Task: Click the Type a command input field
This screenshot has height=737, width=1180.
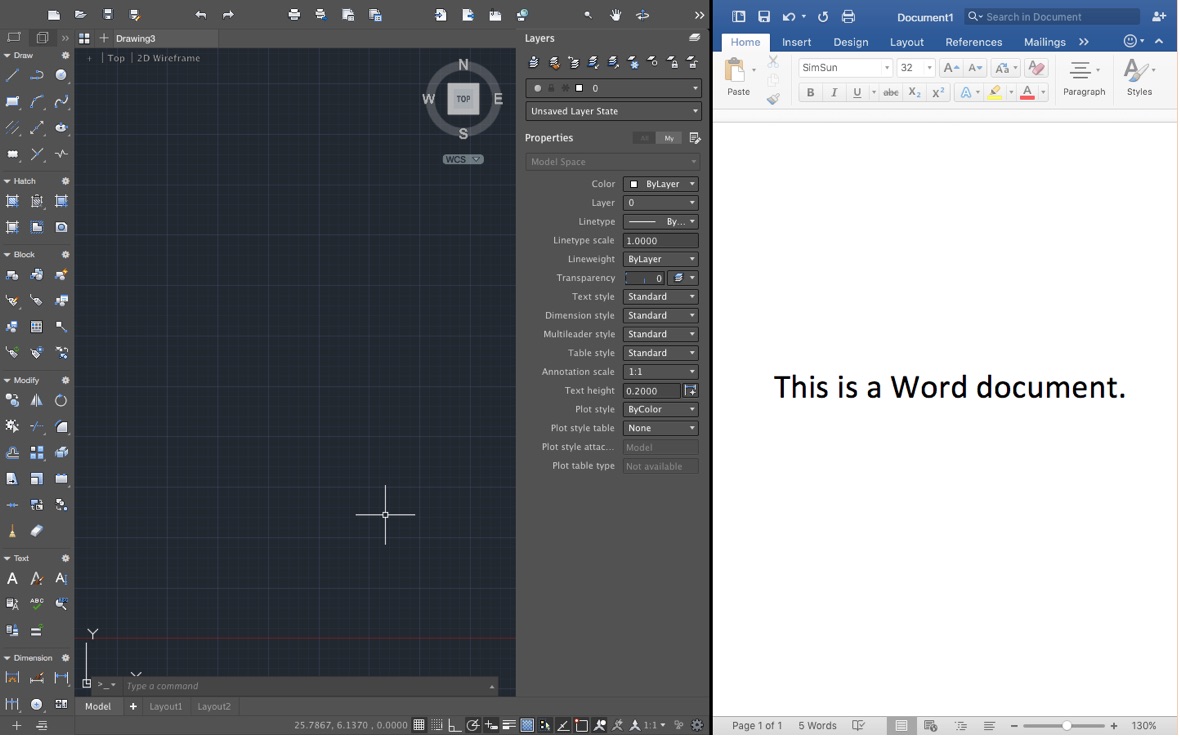Action: [x=309, y=687]
